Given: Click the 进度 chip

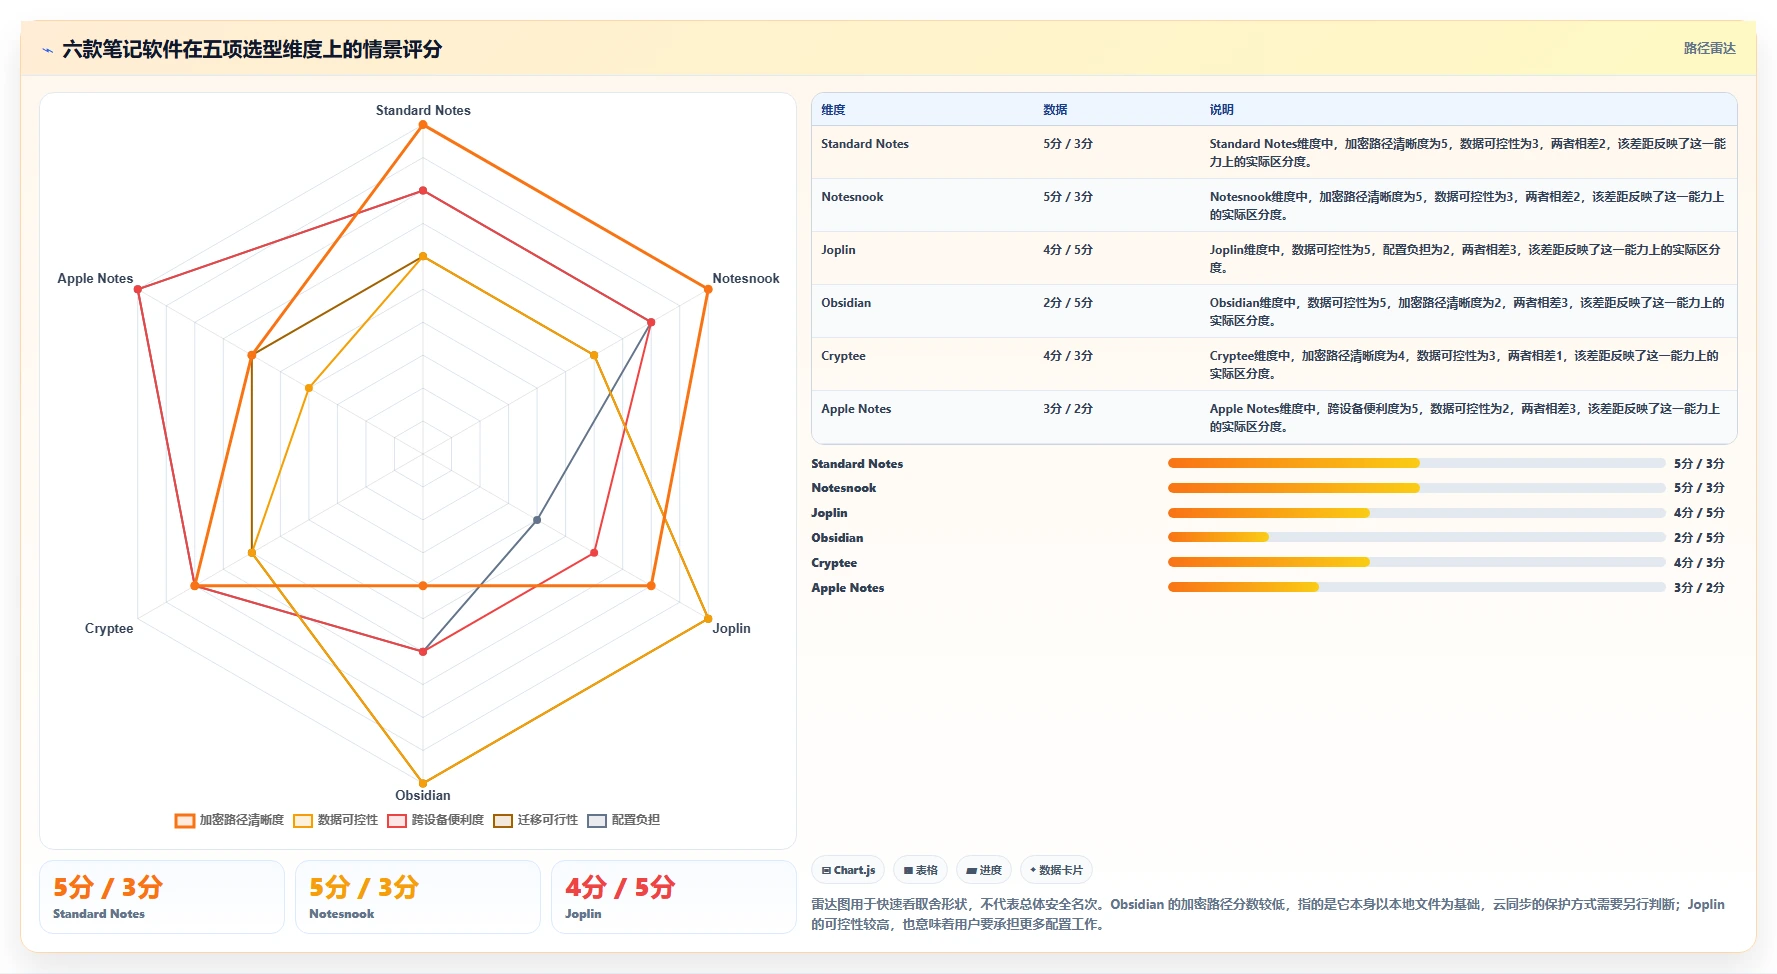Looking at the screenshot, I should tap(984, 870).
